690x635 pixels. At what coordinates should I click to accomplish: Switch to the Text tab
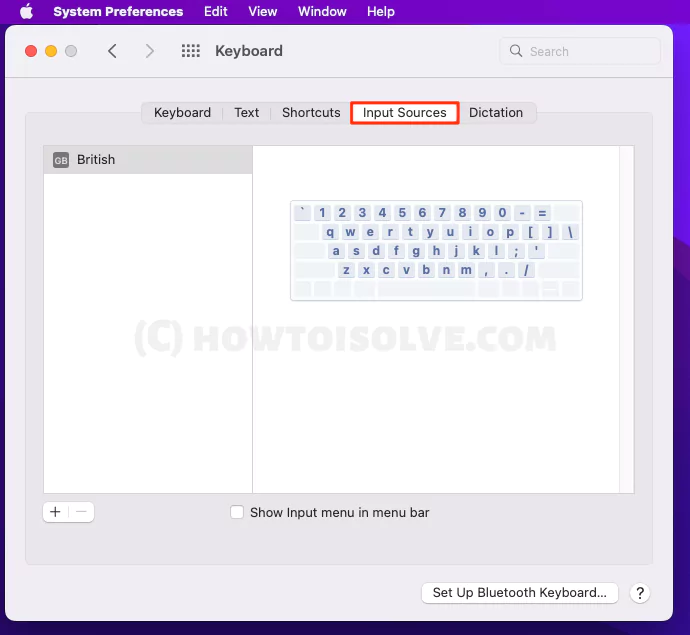point(246,113)
